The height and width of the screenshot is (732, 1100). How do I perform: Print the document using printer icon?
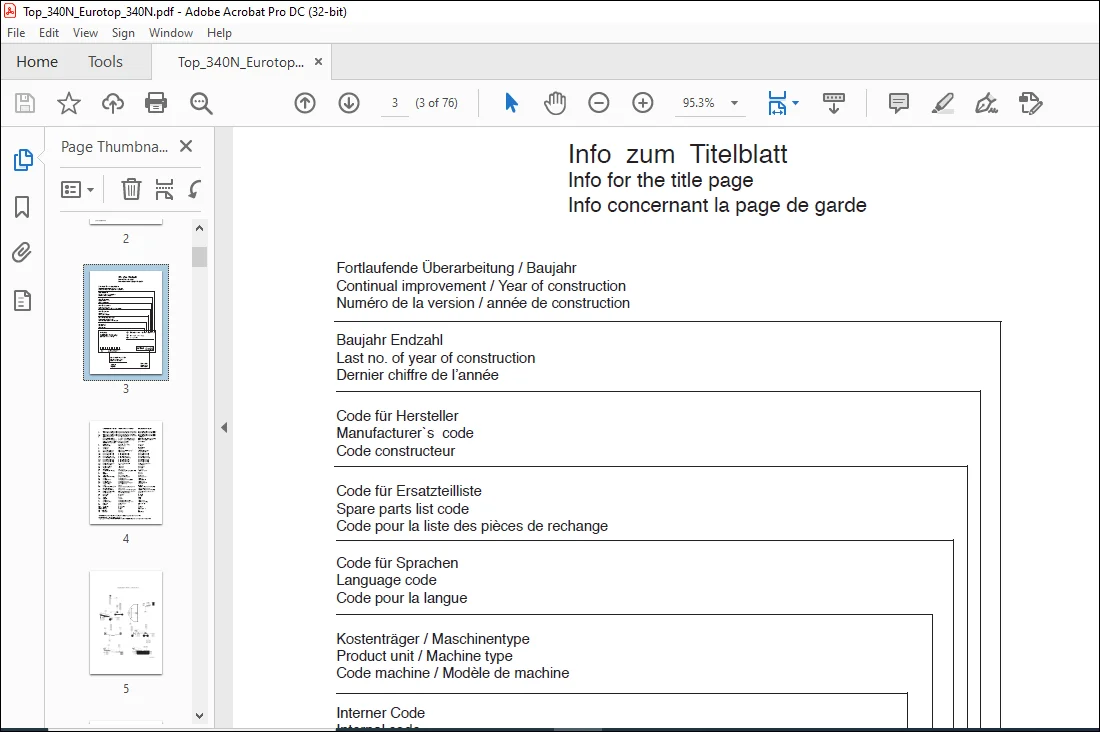(156, 103)
